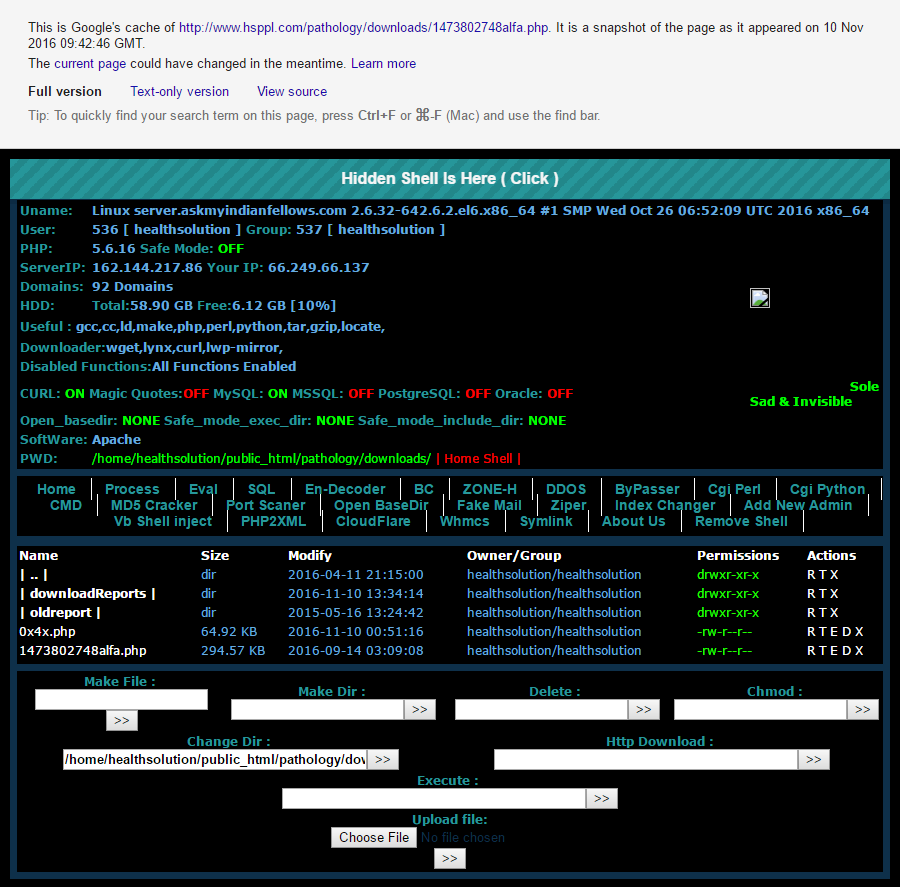Click the 1473802748alfa.php file name
This screenshot has height=887, width=900.
(x=83, y=650)
